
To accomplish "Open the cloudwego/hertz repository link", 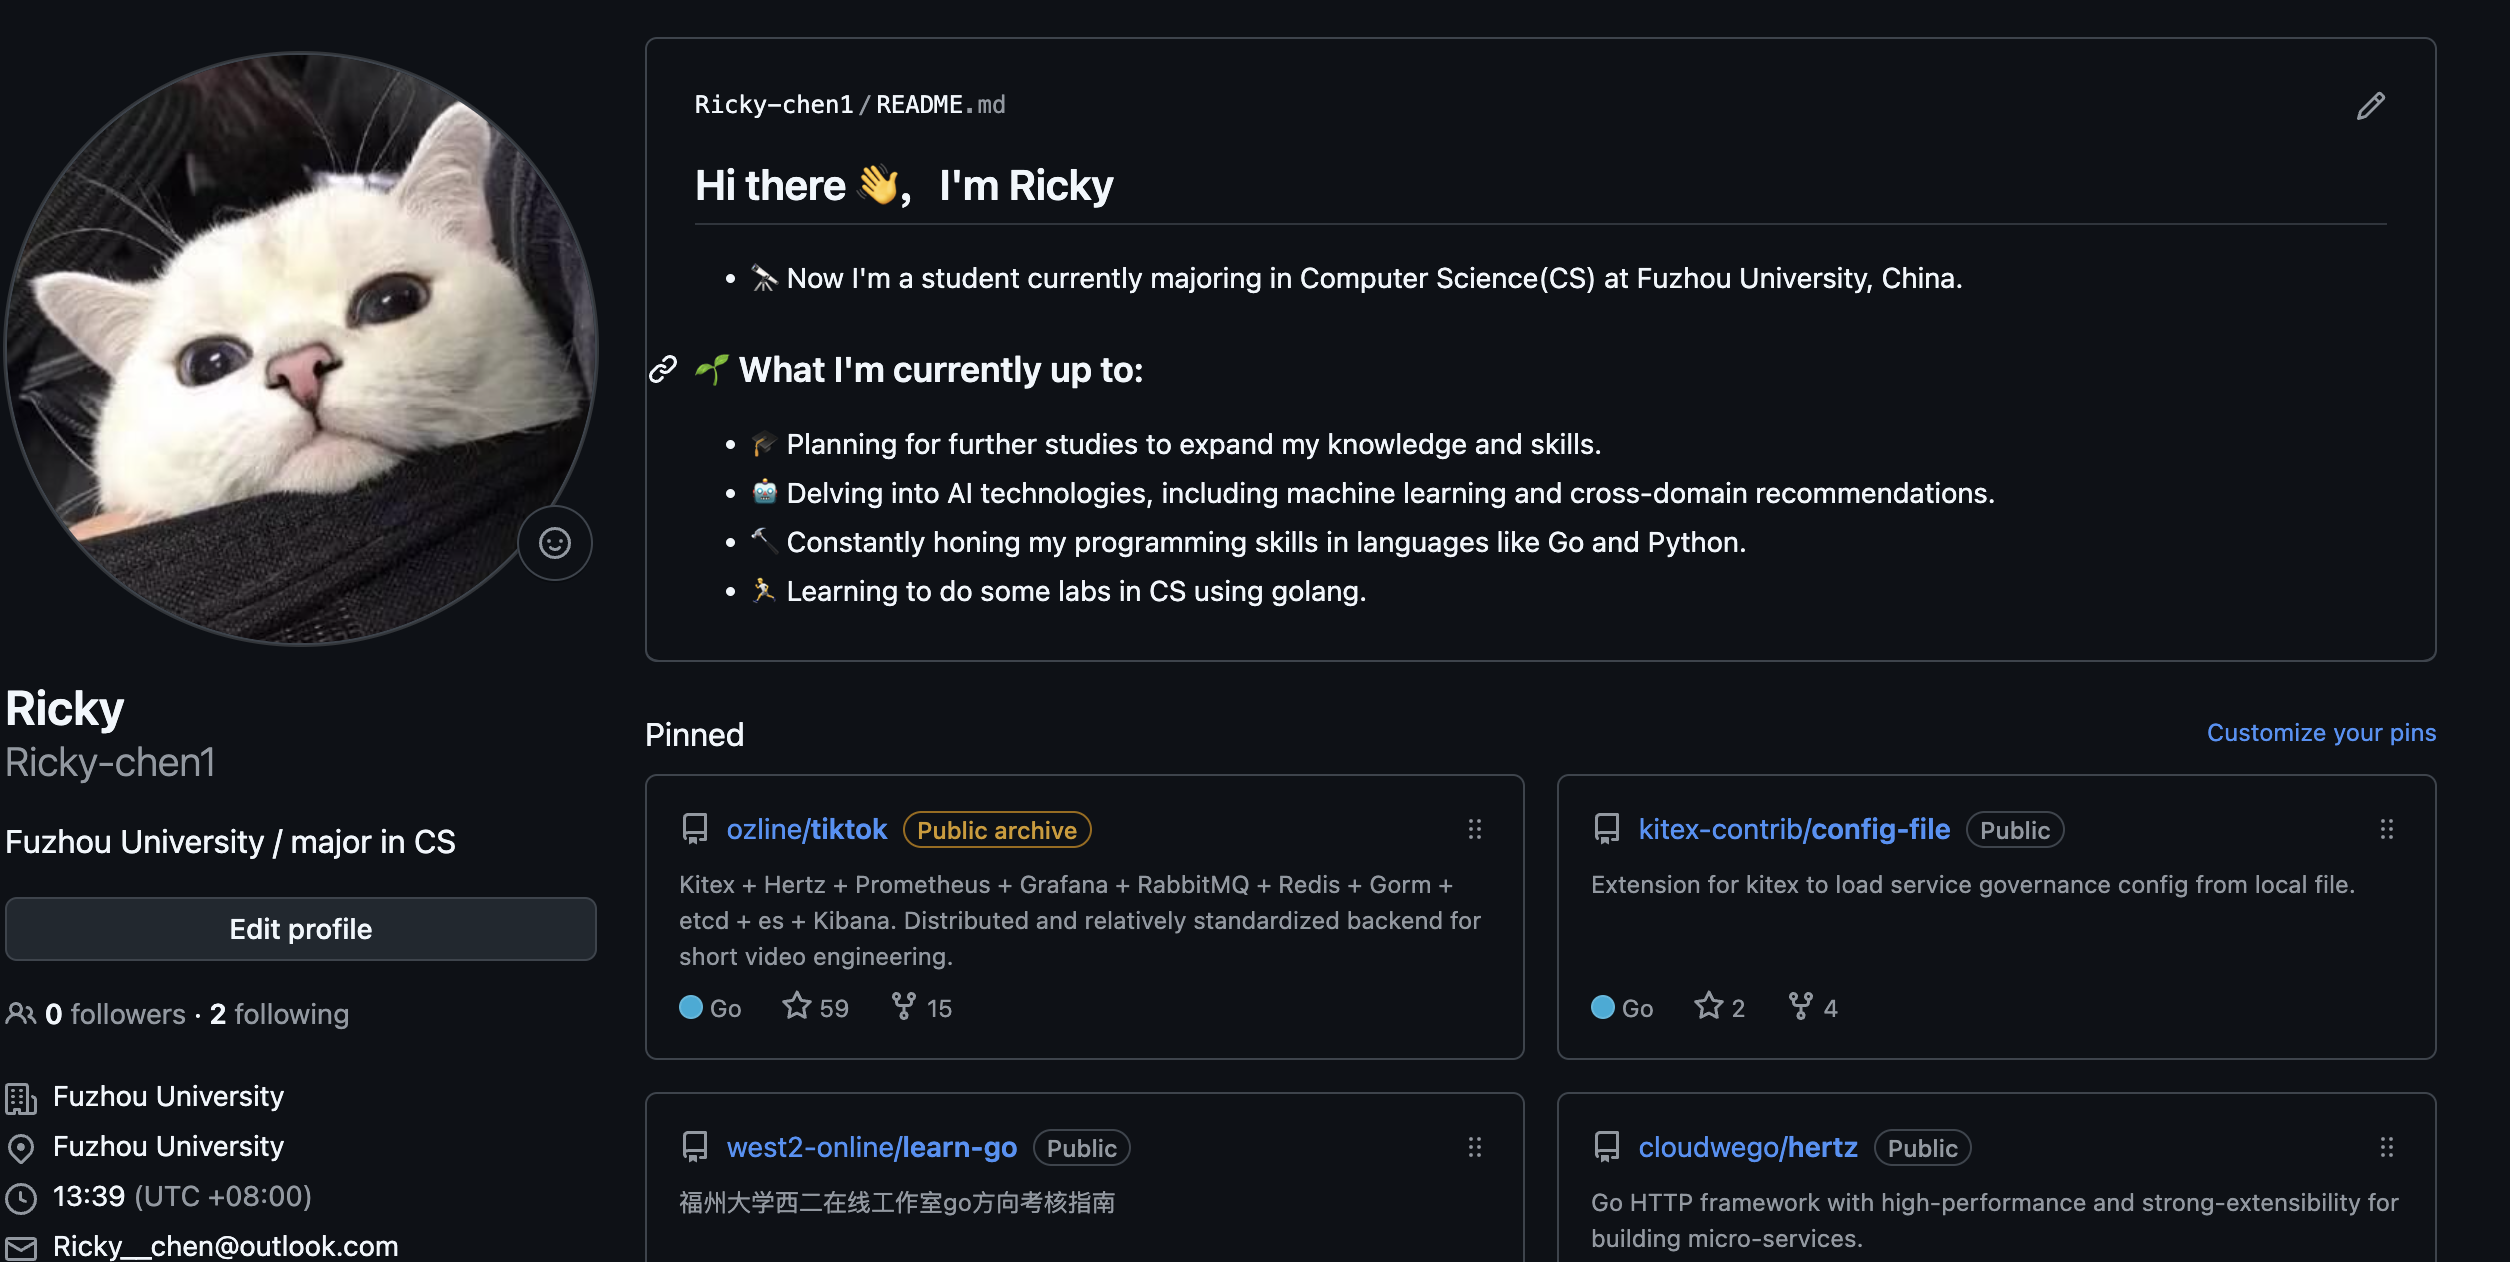I will (1747, 1148).
